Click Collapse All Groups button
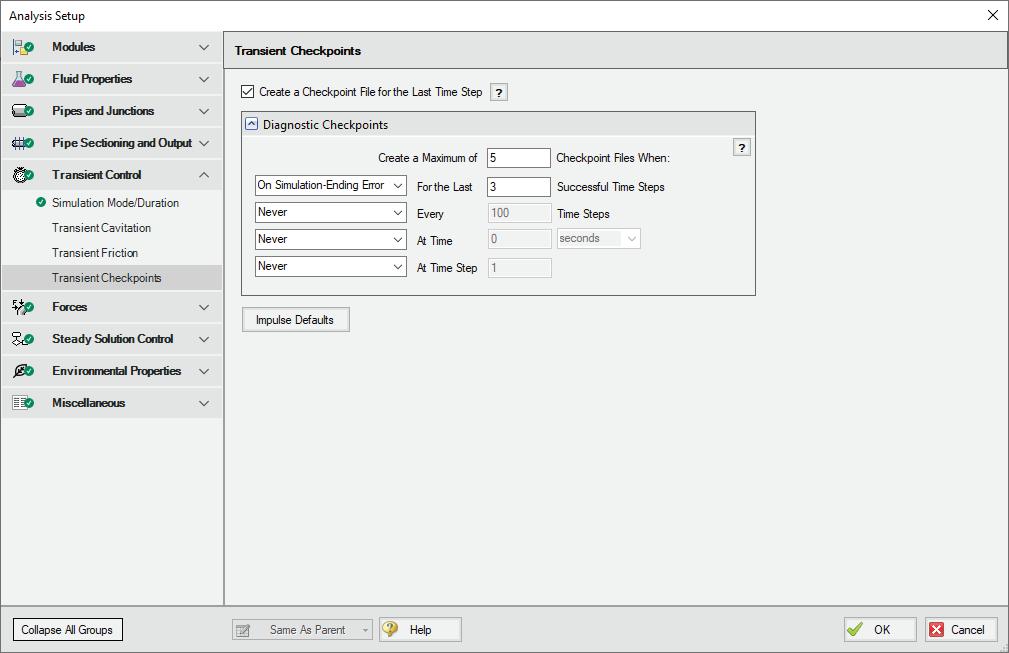Screen dimensions: 1009x653 point(68,629)
